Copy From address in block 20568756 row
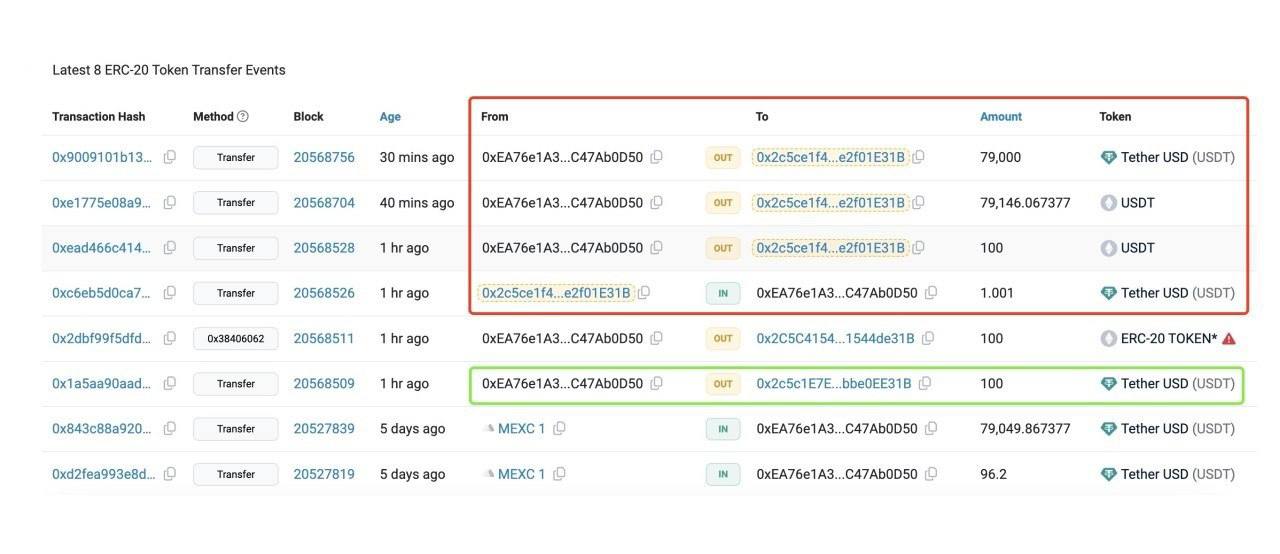Image resolution: width=1280 pixels, height=554 pixels. (x=656, y=157)
